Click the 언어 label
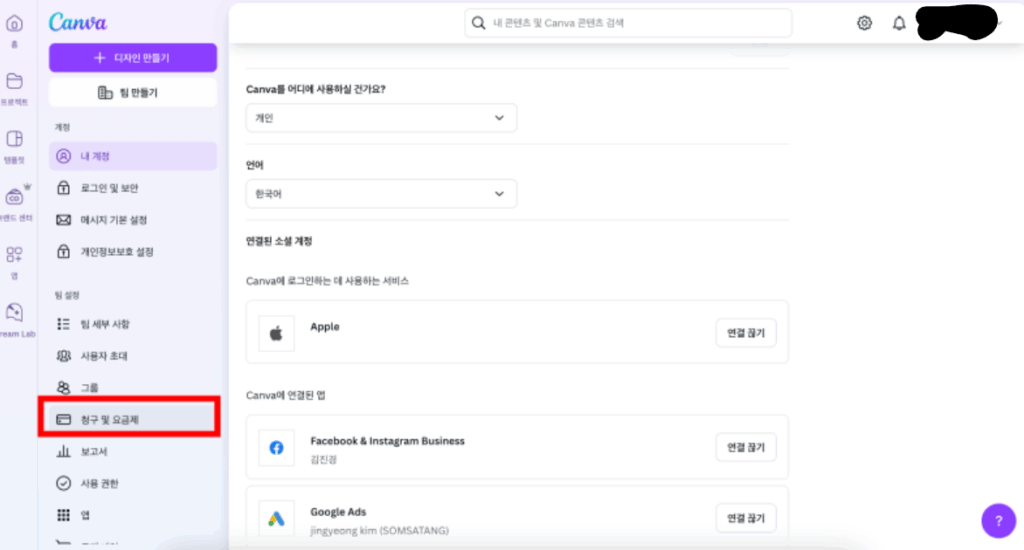The height and width of the screenshot is (550, 1024). click(255, 165)
